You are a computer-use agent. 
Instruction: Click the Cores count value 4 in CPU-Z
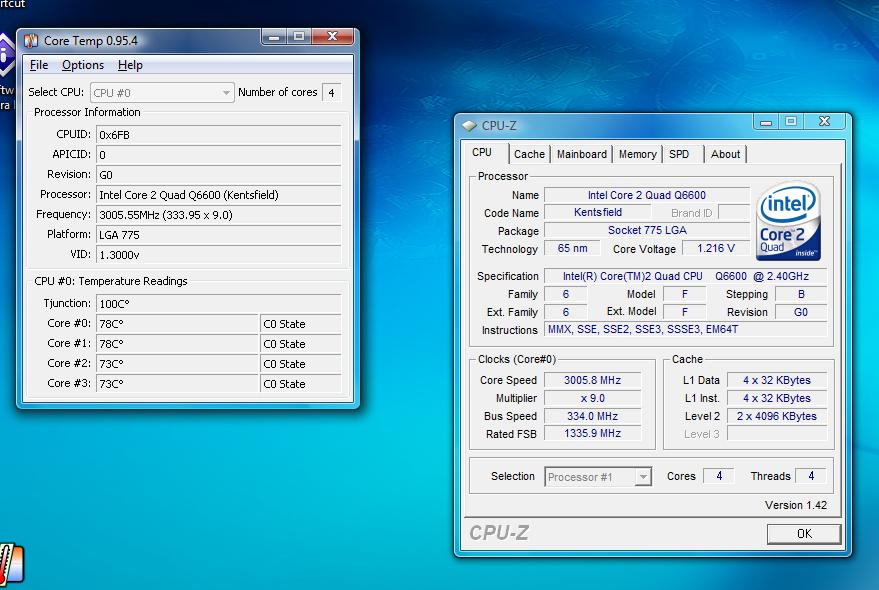click(719, 476)
